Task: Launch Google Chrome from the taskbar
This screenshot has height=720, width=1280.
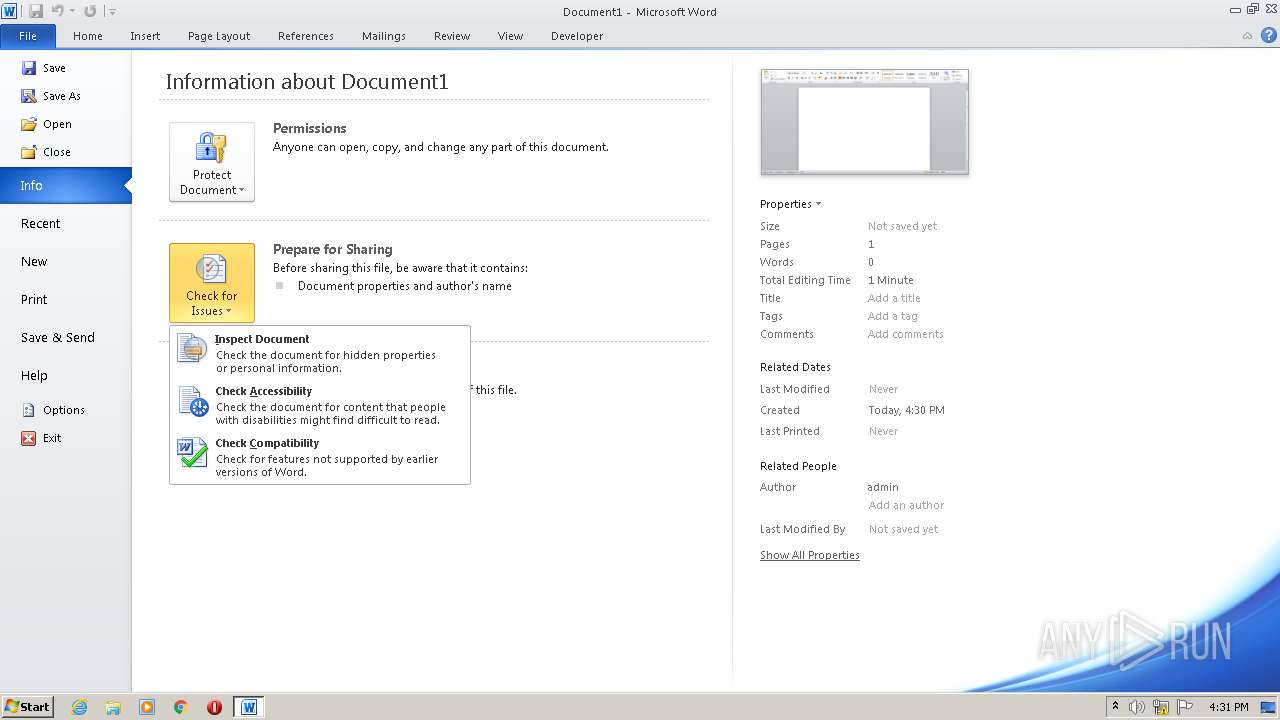Action: 181,707
